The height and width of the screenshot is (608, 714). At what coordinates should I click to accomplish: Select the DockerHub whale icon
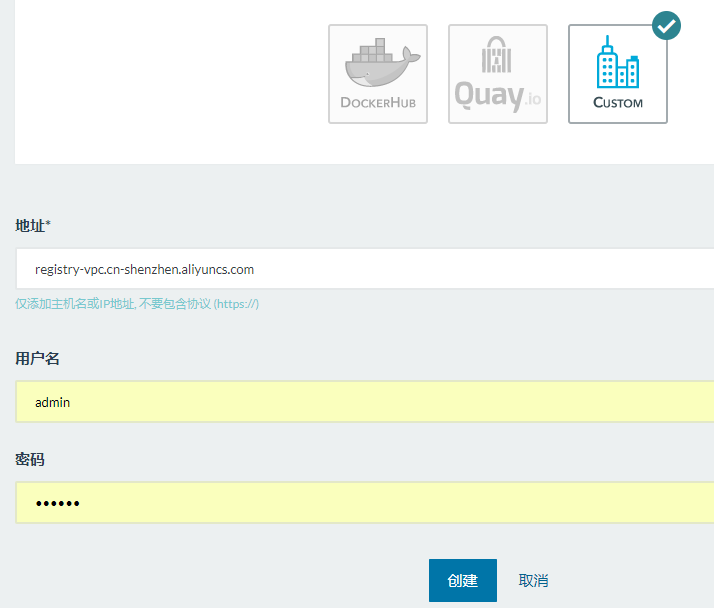tap(377, 63)
